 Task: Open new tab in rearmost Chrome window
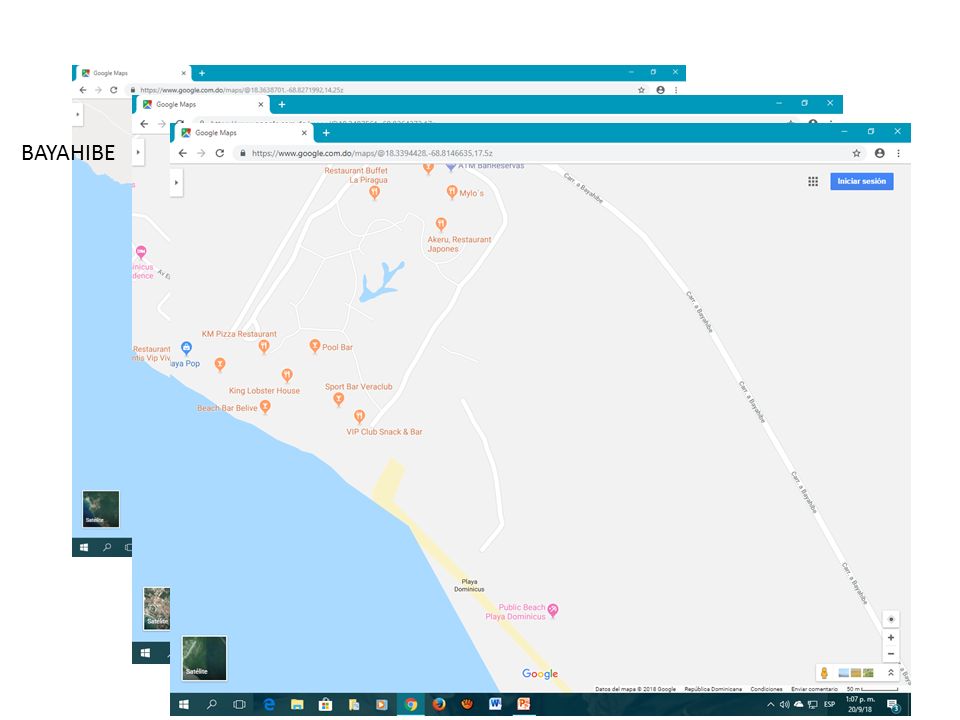coord(201,73)
